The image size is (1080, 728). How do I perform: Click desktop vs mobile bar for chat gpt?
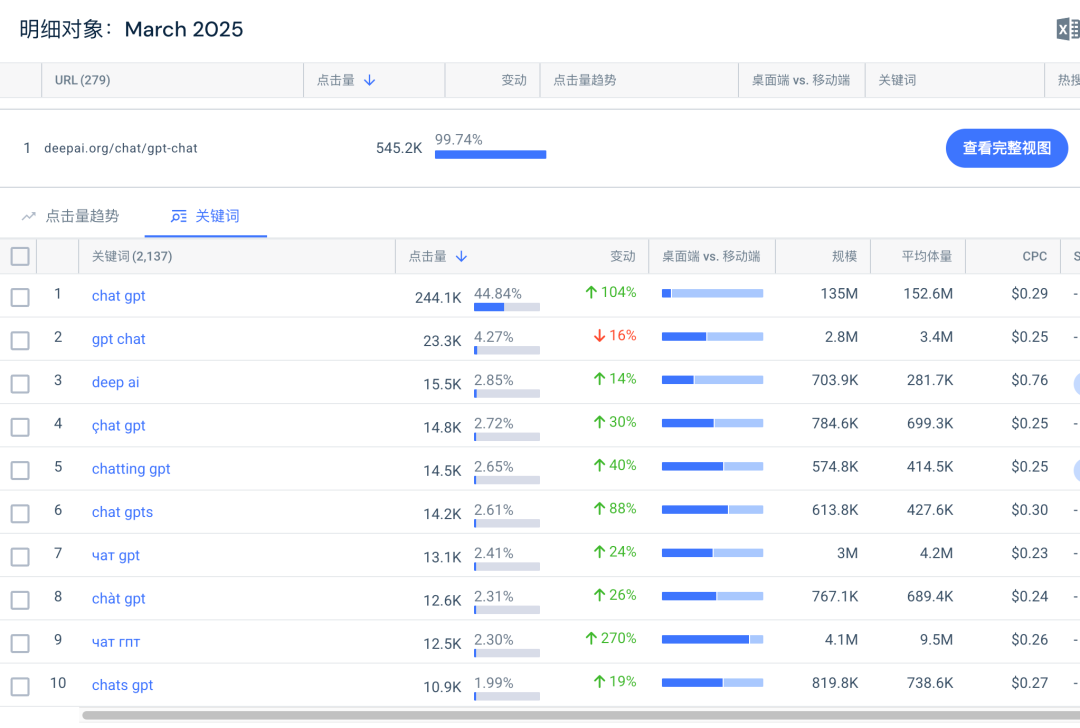click(712, 293)
